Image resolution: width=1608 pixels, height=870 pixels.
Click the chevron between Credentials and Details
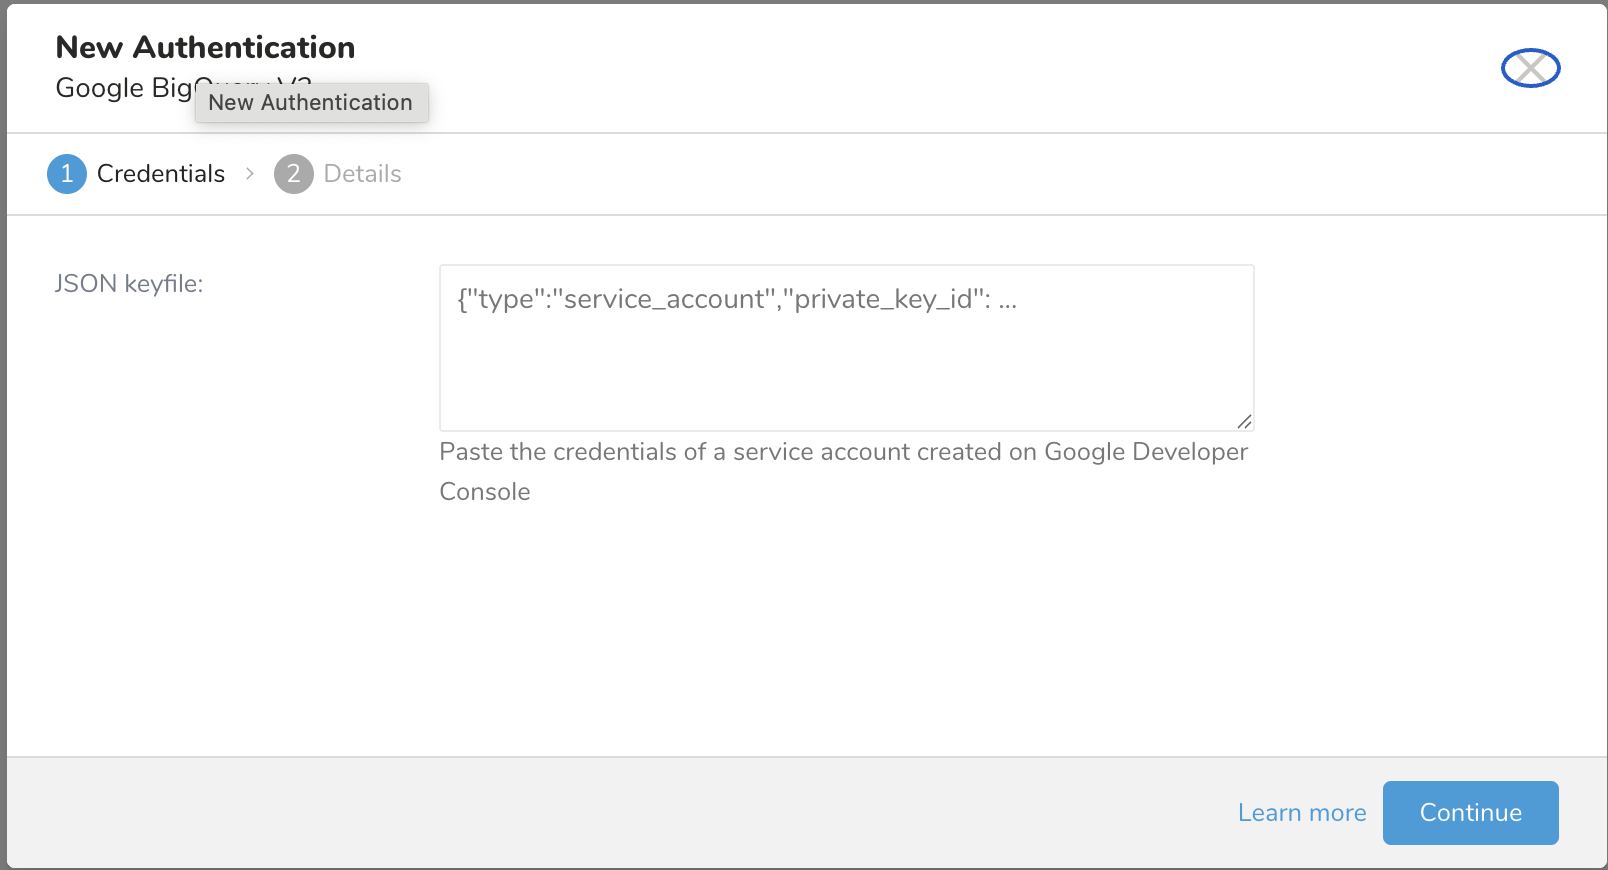point(250,174)
